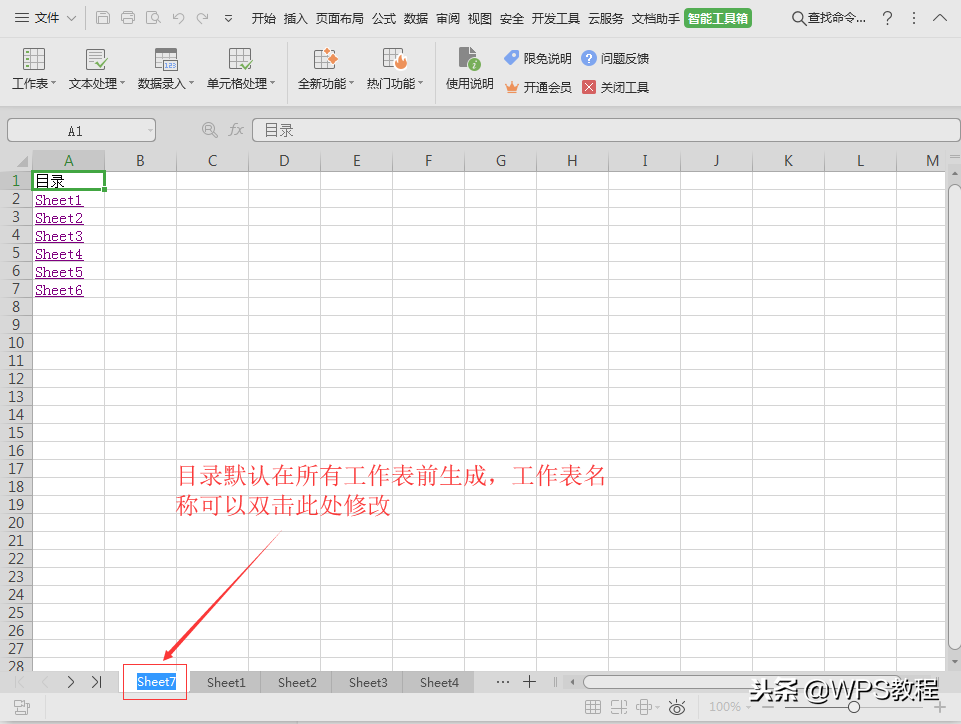Show more sheets with the ellipsis
The height and width of the screenshot is (724, 961).
(503, 682)
